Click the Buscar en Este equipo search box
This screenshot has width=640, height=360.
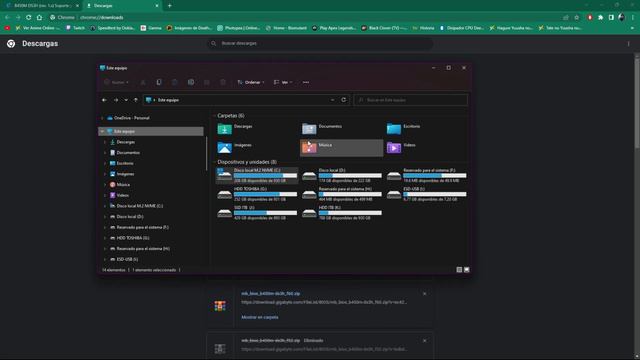[411, 100]
